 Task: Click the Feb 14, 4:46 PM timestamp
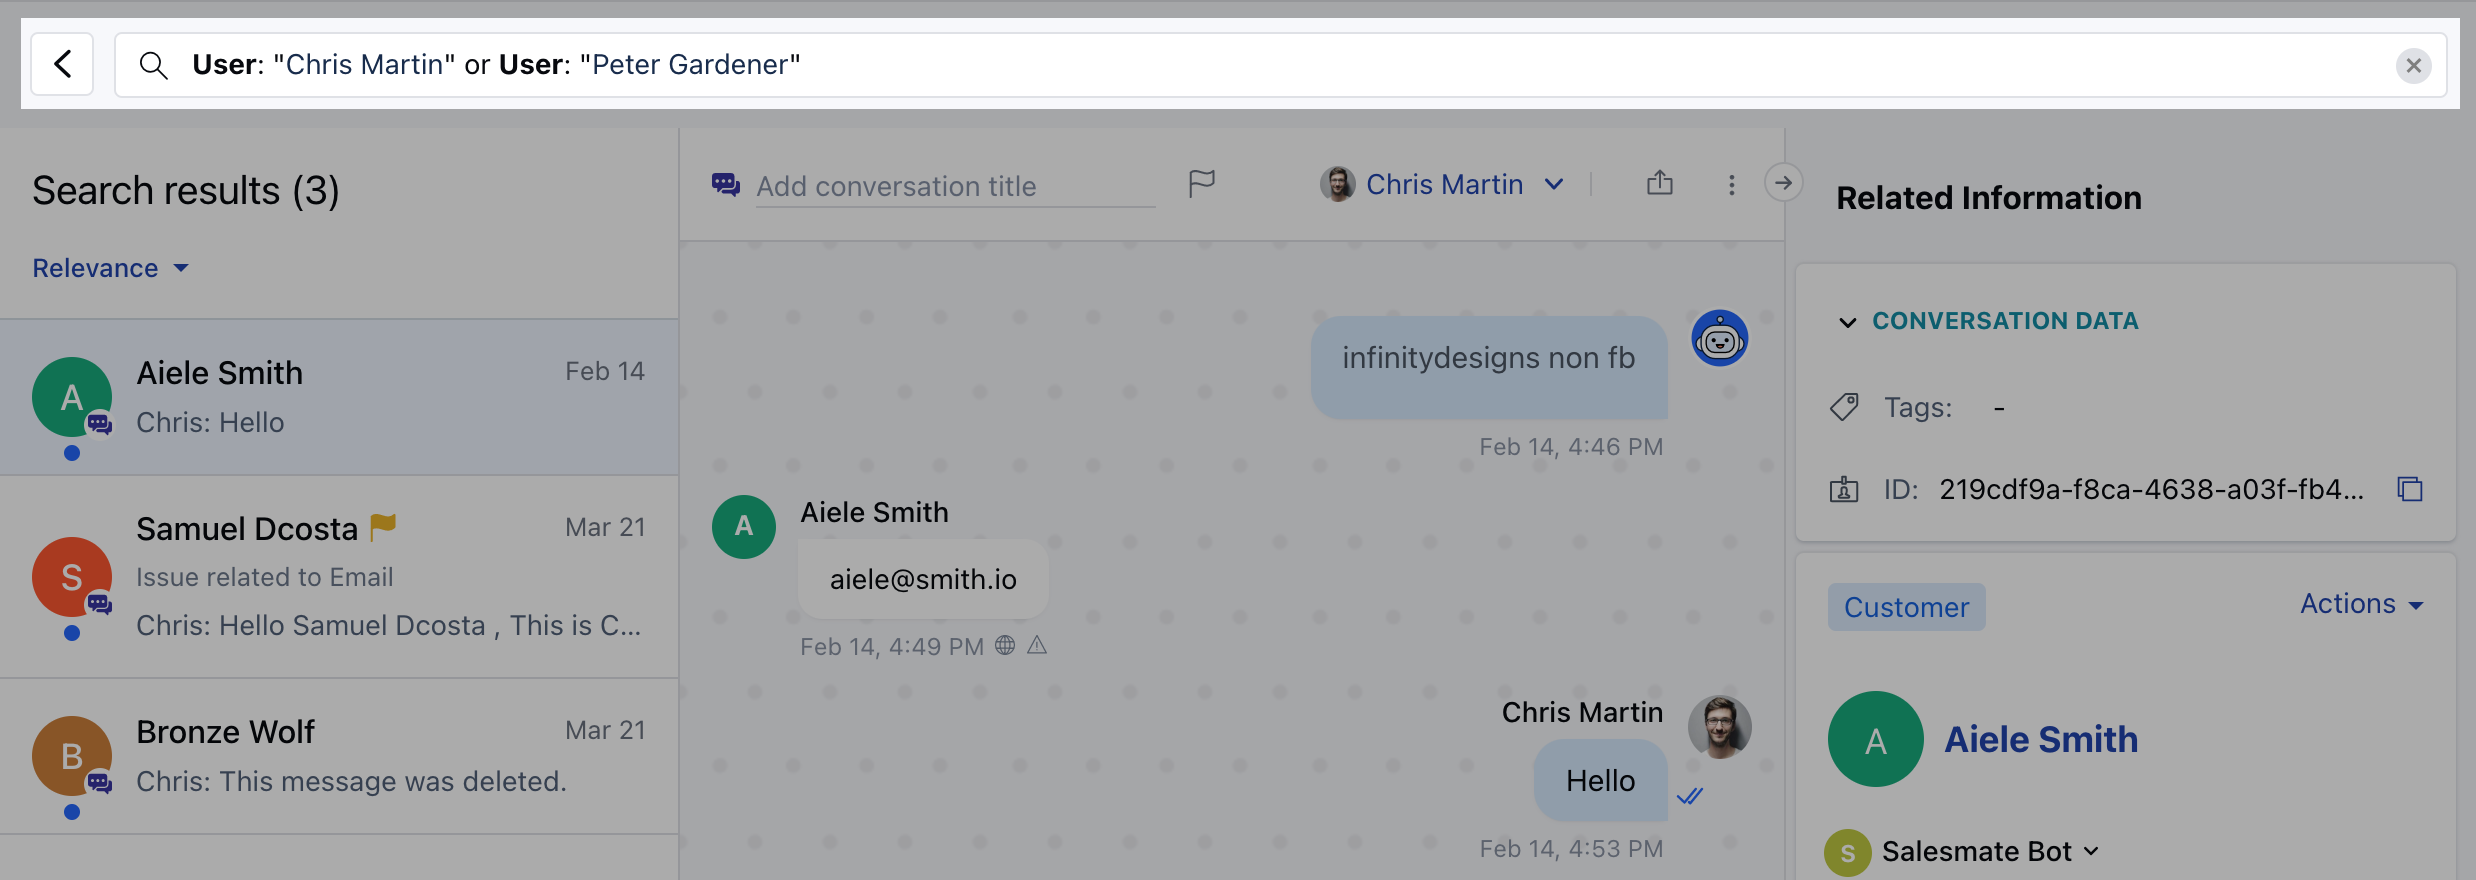(1572, 447)
